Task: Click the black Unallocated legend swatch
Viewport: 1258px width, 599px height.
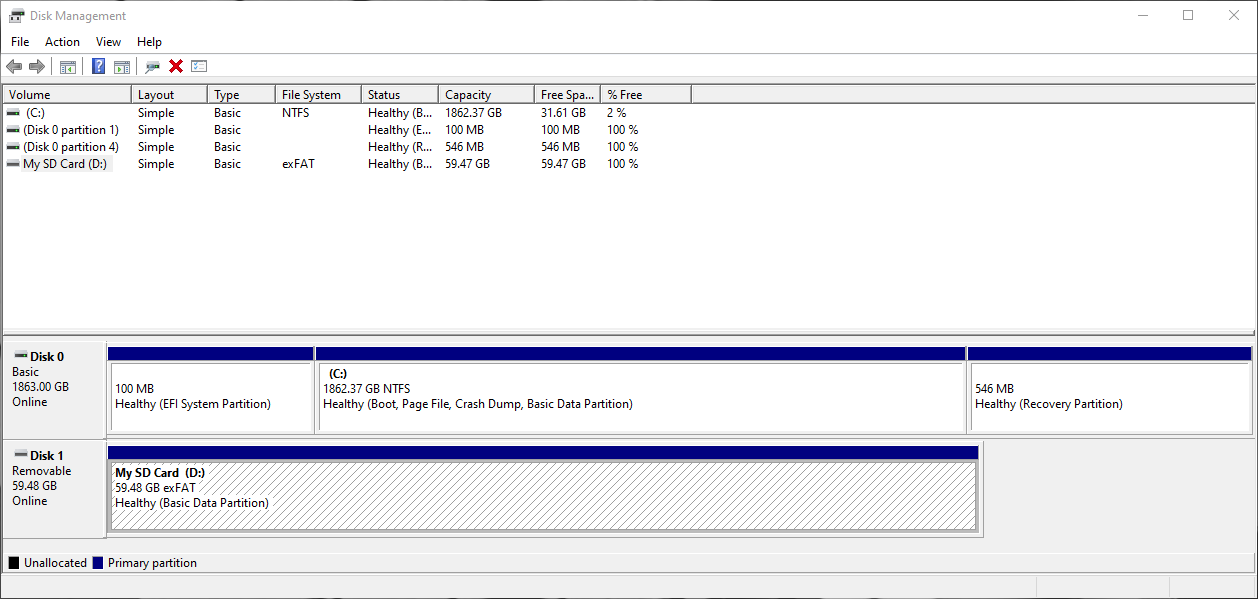Action: [x=14, y=563]
